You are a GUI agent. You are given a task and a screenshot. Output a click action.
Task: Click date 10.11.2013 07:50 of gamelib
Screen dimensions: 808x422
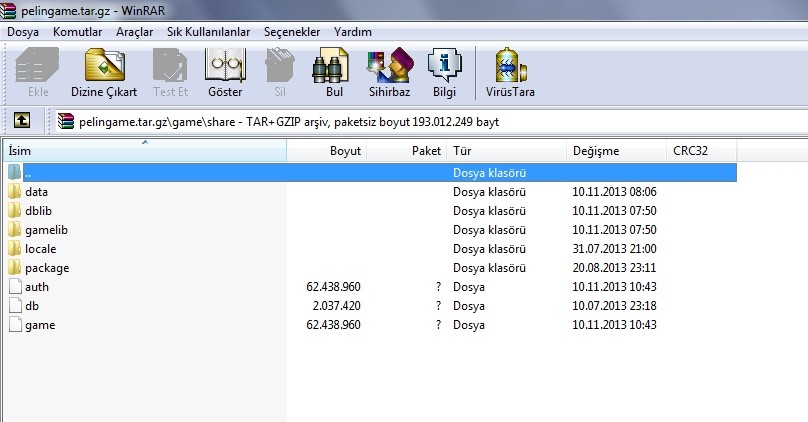tap(614, 230)
